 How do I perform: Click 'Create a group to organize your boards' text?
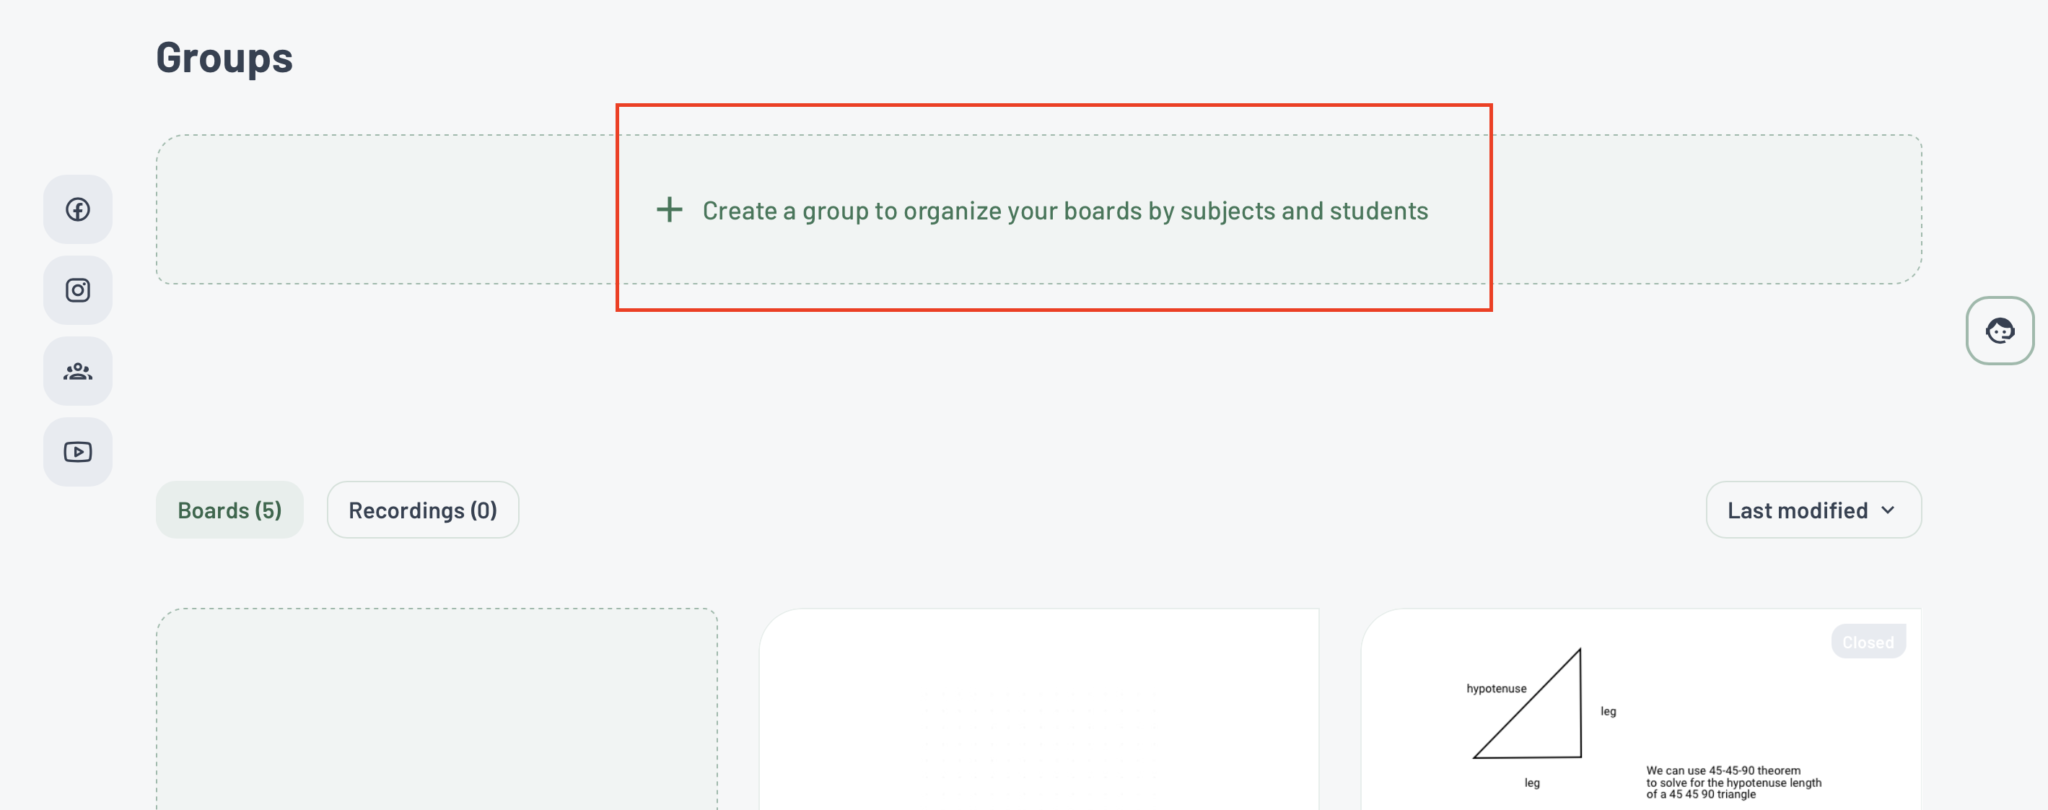coord(1065,211)
